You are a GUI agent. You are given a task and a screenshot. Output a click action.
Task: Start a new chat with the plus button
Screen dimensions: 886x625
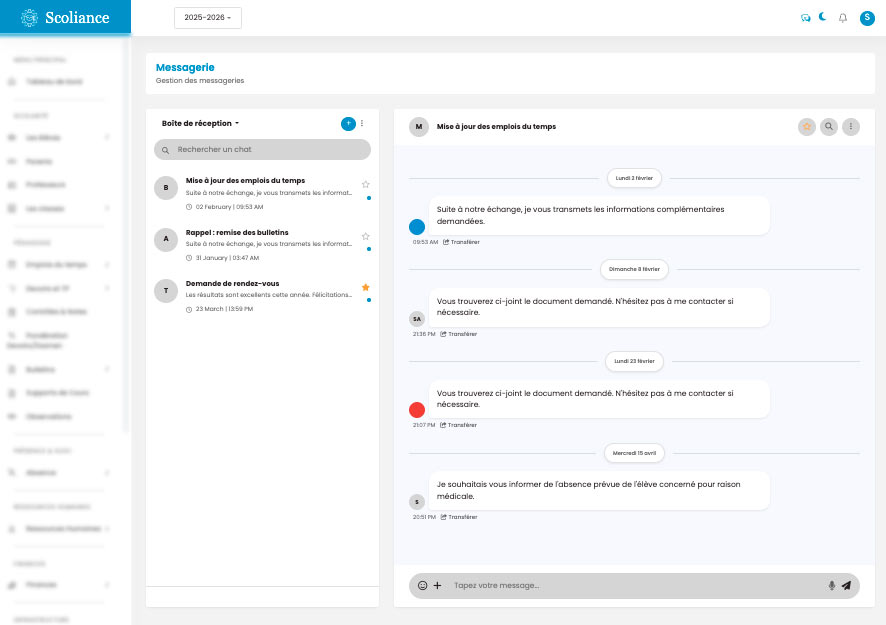(x=348, y=123)
